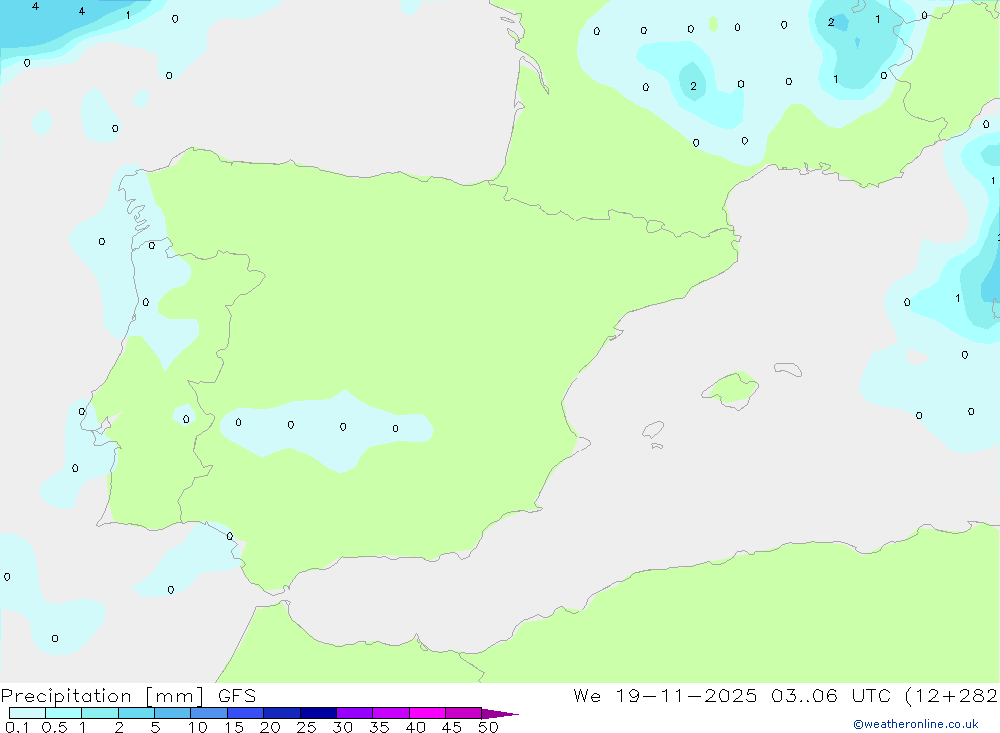1000x733 pixels.
Task: Click the 40–45 mm magenta legend swatch
Action: click(427, 713)
